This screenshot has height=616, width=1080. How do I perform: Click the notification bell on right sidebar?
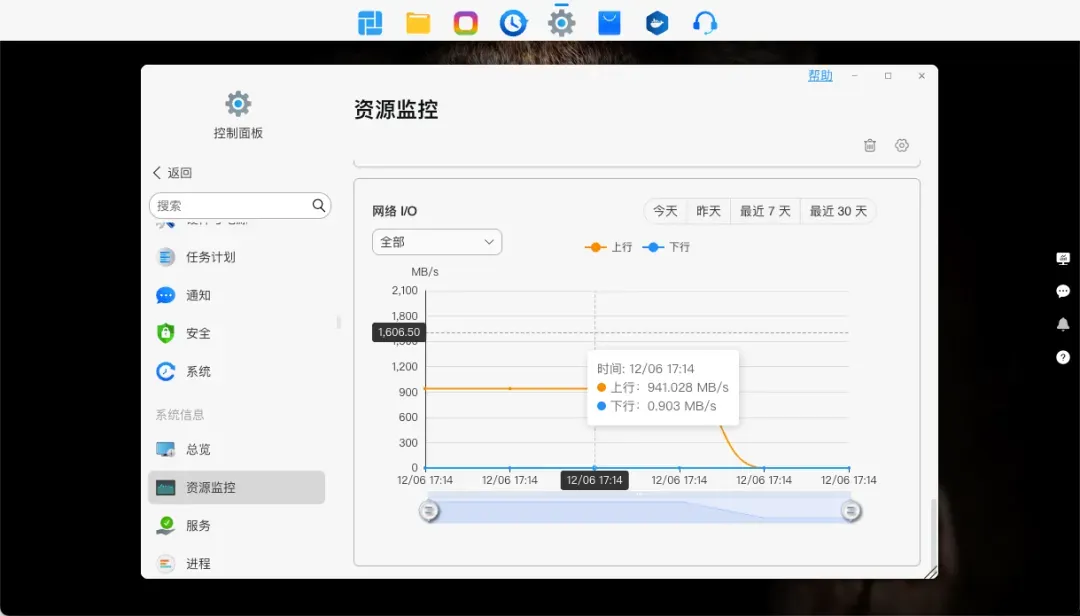coord(1063,324)
